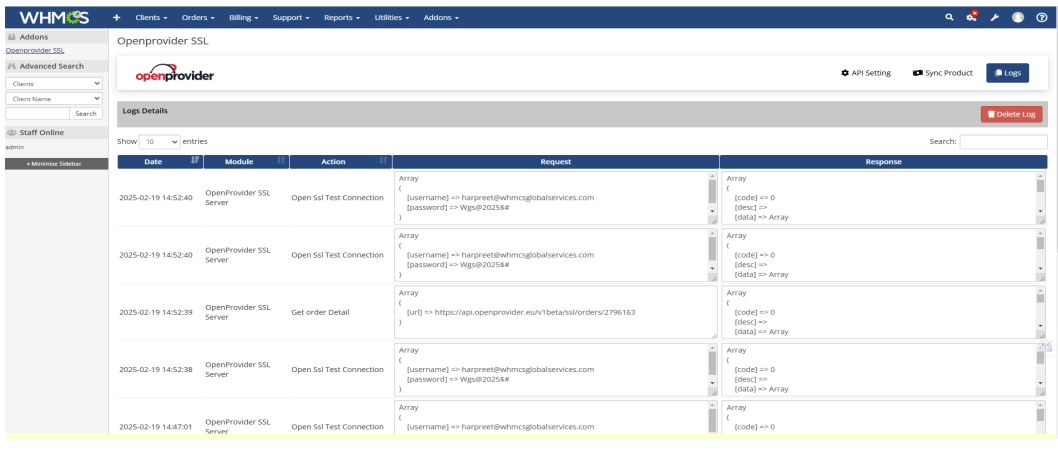Open the Support menu

click(291, 18)
